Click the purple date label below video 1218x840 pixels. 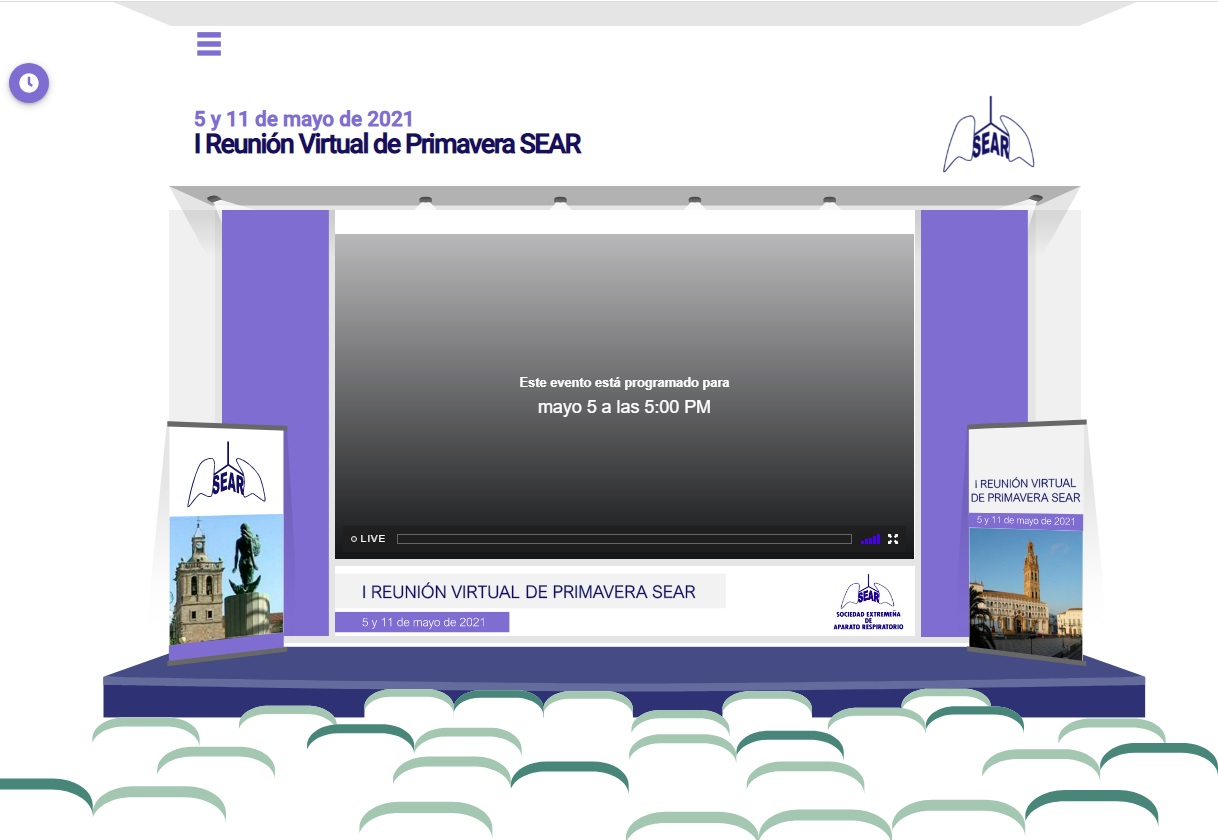coord(422,622)
